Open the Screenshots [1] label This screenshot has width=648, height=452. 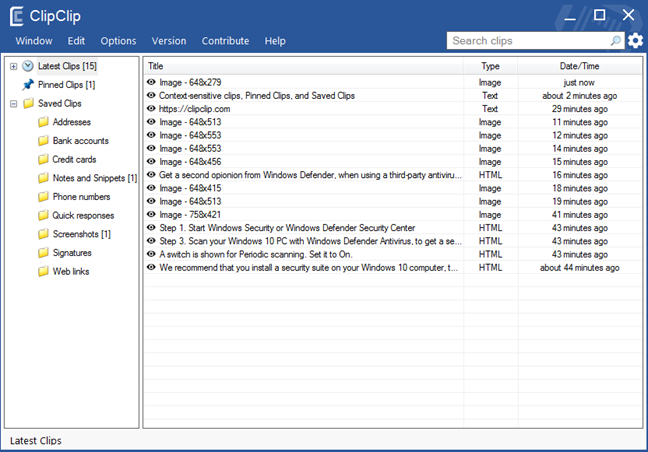(x=81, y=234)
